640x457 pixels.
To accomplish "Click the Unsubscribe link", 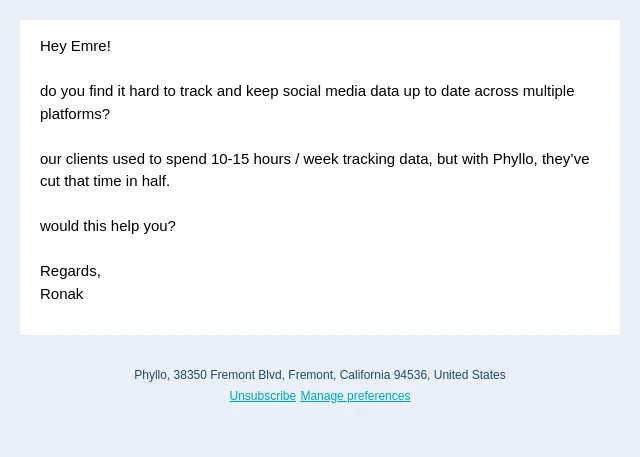I will click(x=262, y=396).
